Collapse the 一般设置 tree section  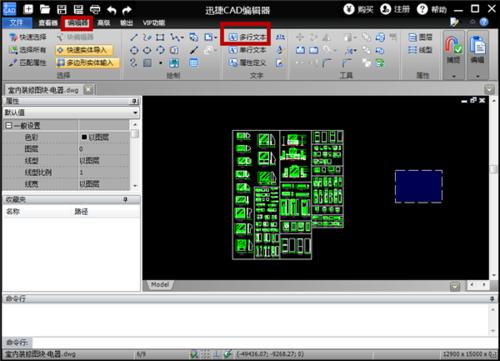click(9, 126)
